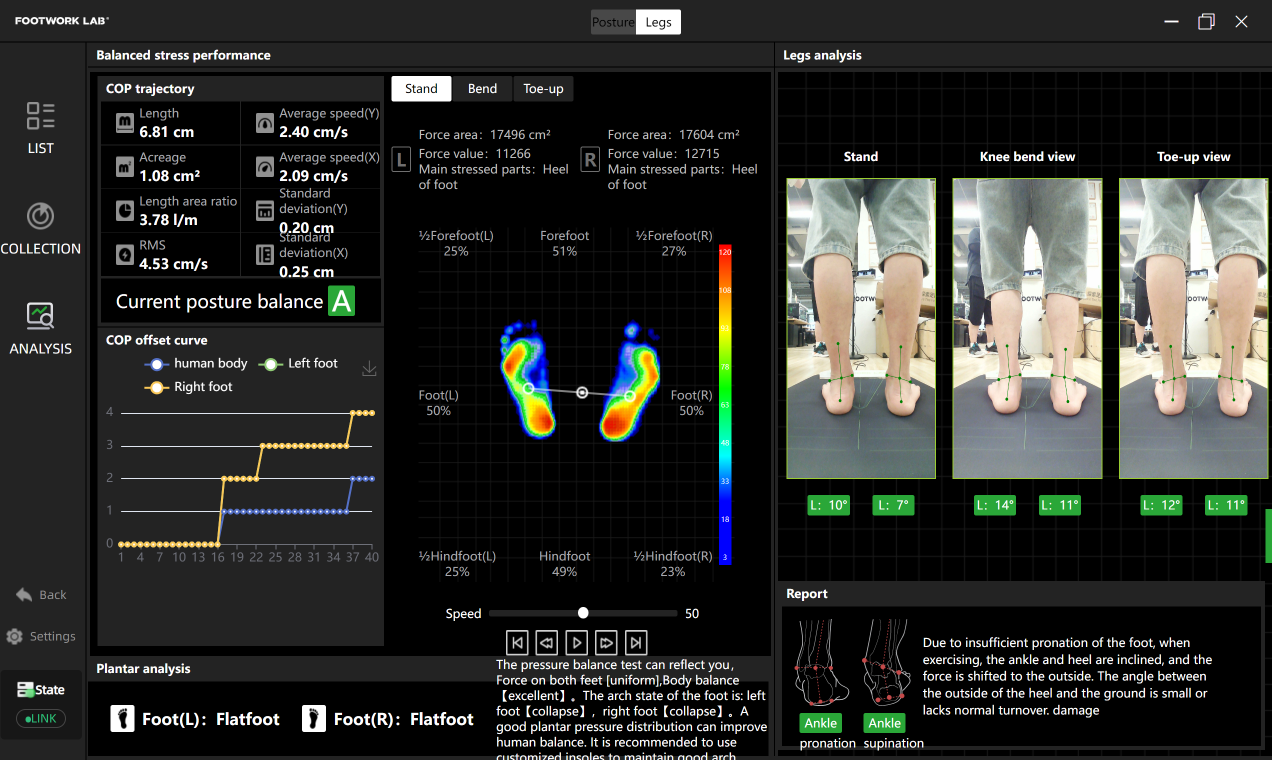Screen dimensions: 1272x760
Task: Toggle human body series in legend
Action: tap(197, 364)
